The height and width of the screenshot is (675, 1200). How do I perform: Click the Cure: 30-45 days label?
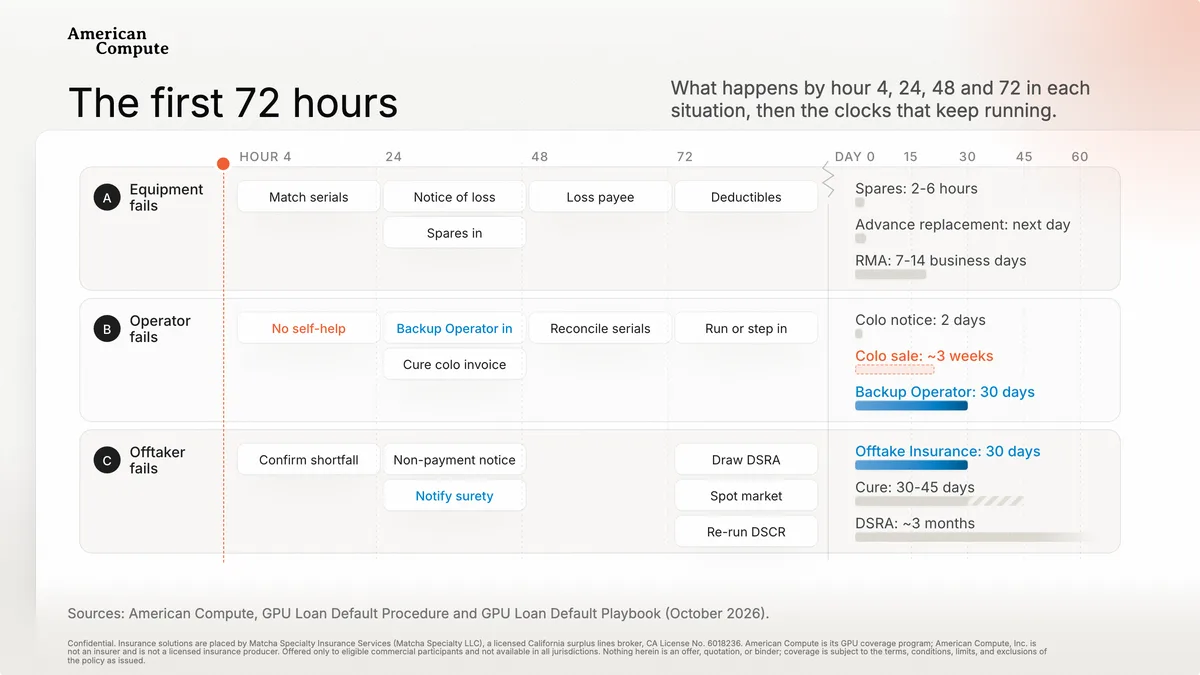pyautogui.click(x=915, y=487)
